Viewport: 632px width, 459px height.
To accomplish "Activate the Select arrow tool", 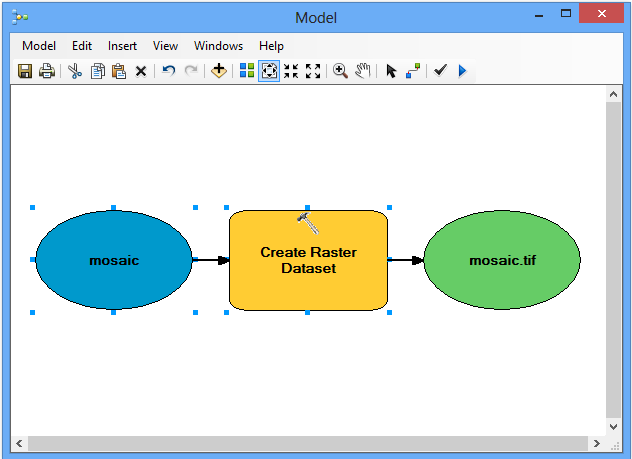I will pos(391,71).
